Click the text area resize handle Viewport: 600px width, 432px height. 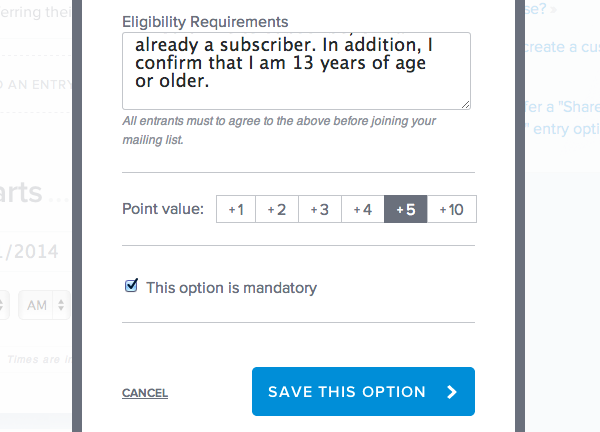pos(465,103)
